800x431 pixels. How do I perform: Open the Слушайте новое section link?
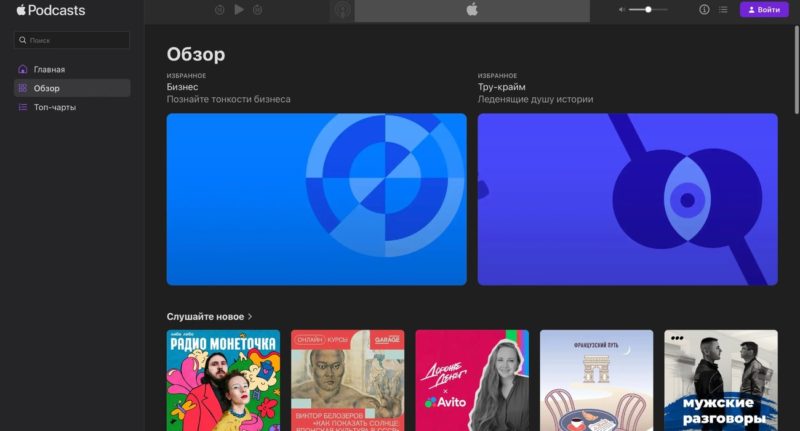205,317
